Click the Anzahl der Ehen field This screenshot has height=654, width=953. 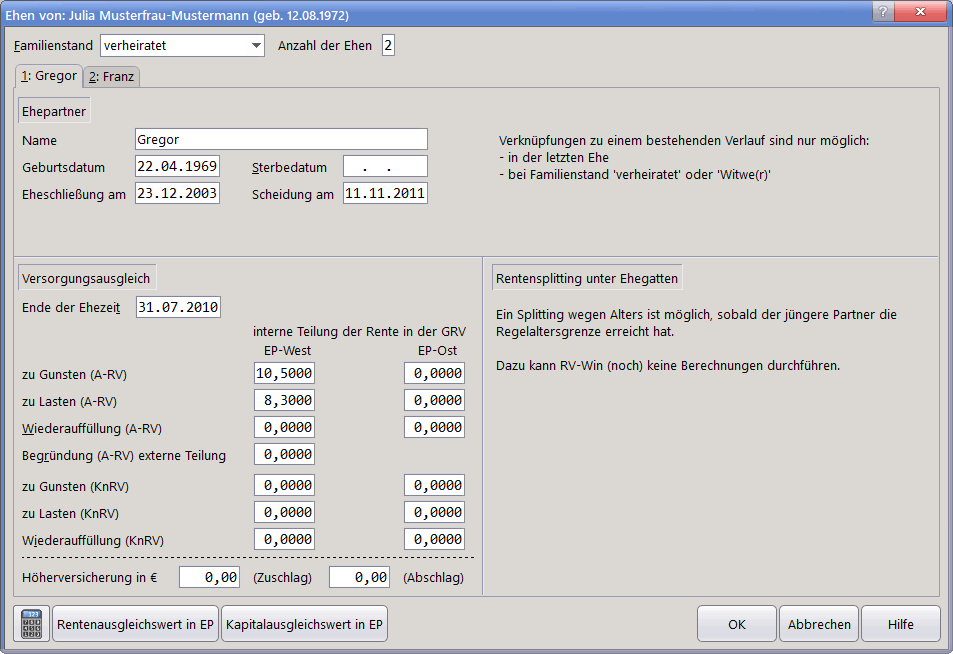(x=388, y=46)
